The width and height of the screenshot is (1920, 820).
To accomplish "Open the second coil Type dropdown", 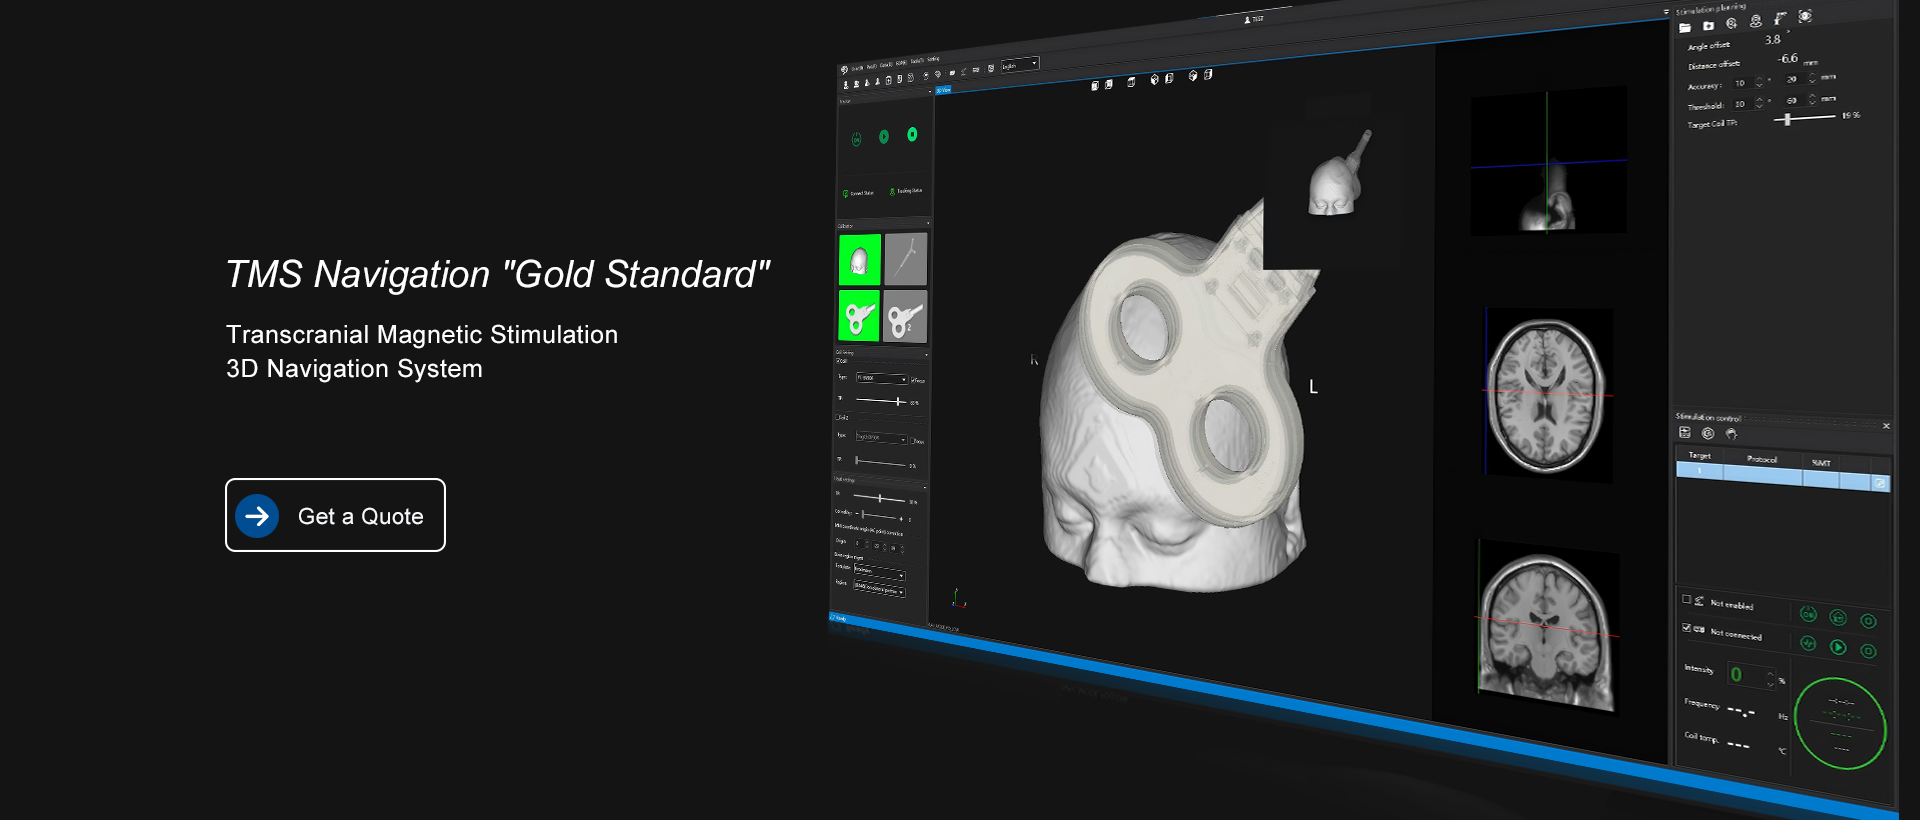I will [x=882, y=438].
